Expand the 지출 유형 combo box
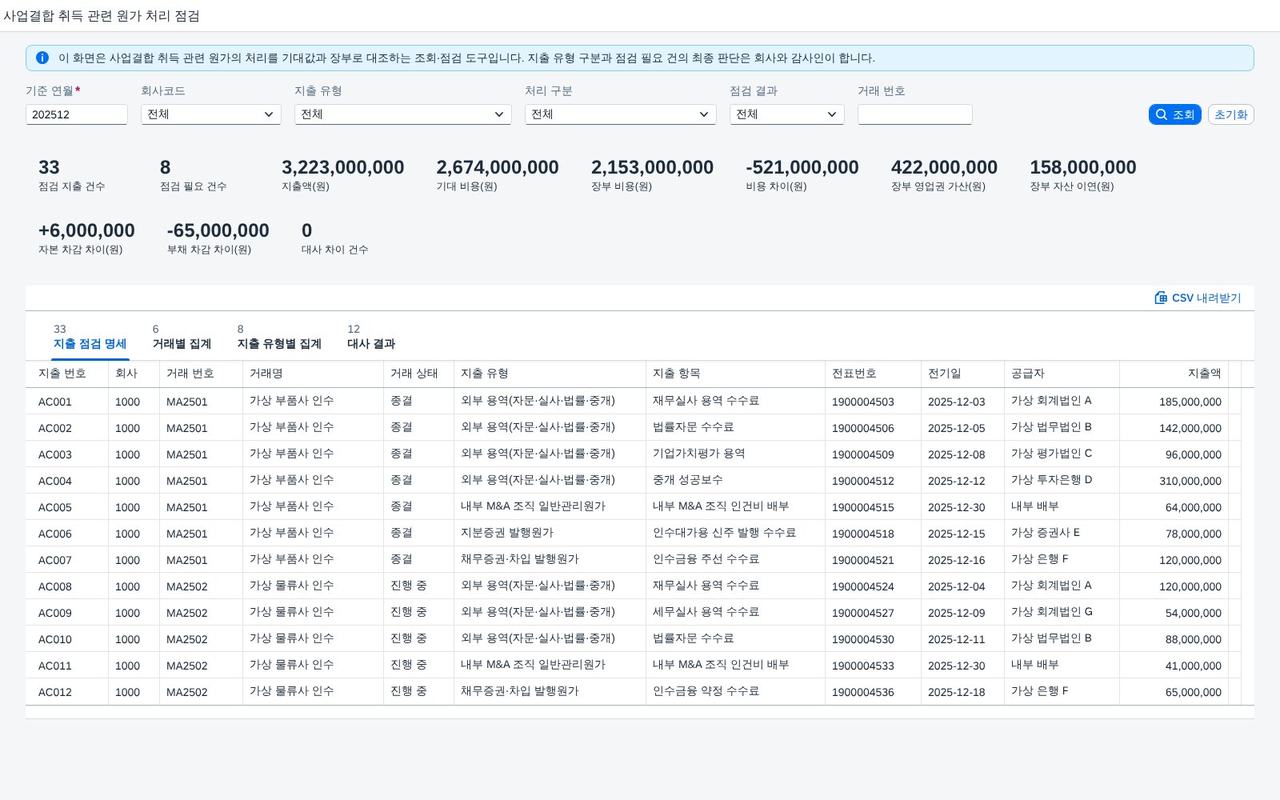Viewport: 1280px width, 800px height. pos(403,115)
